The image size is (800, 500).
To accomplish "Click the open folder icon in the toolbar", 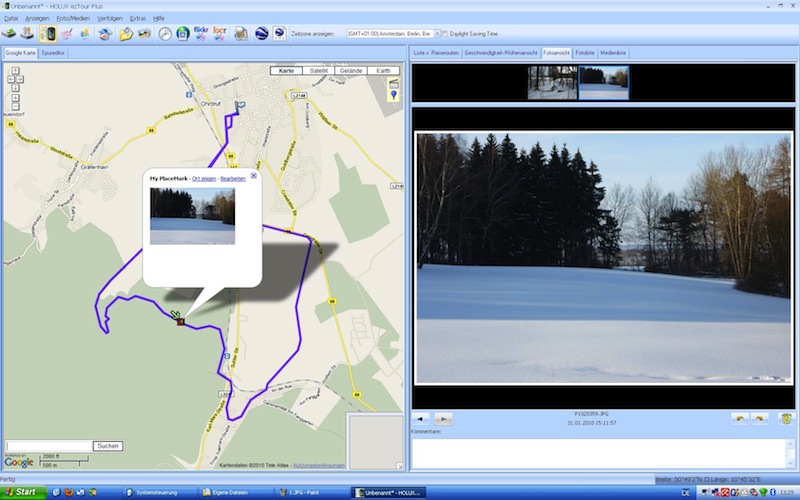I will pos(126,33).
